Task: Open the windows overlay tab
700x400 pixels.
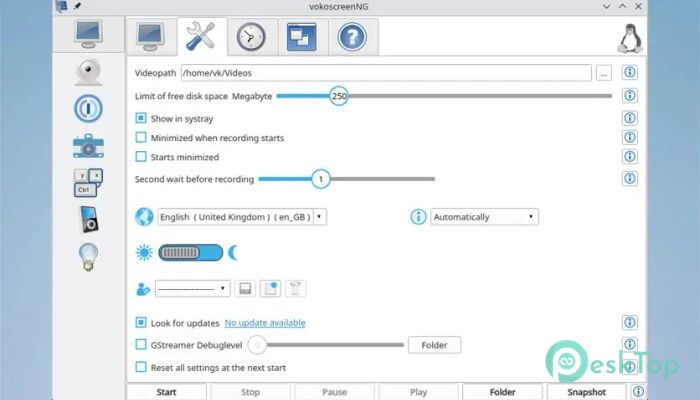Action: pos(302,37)
